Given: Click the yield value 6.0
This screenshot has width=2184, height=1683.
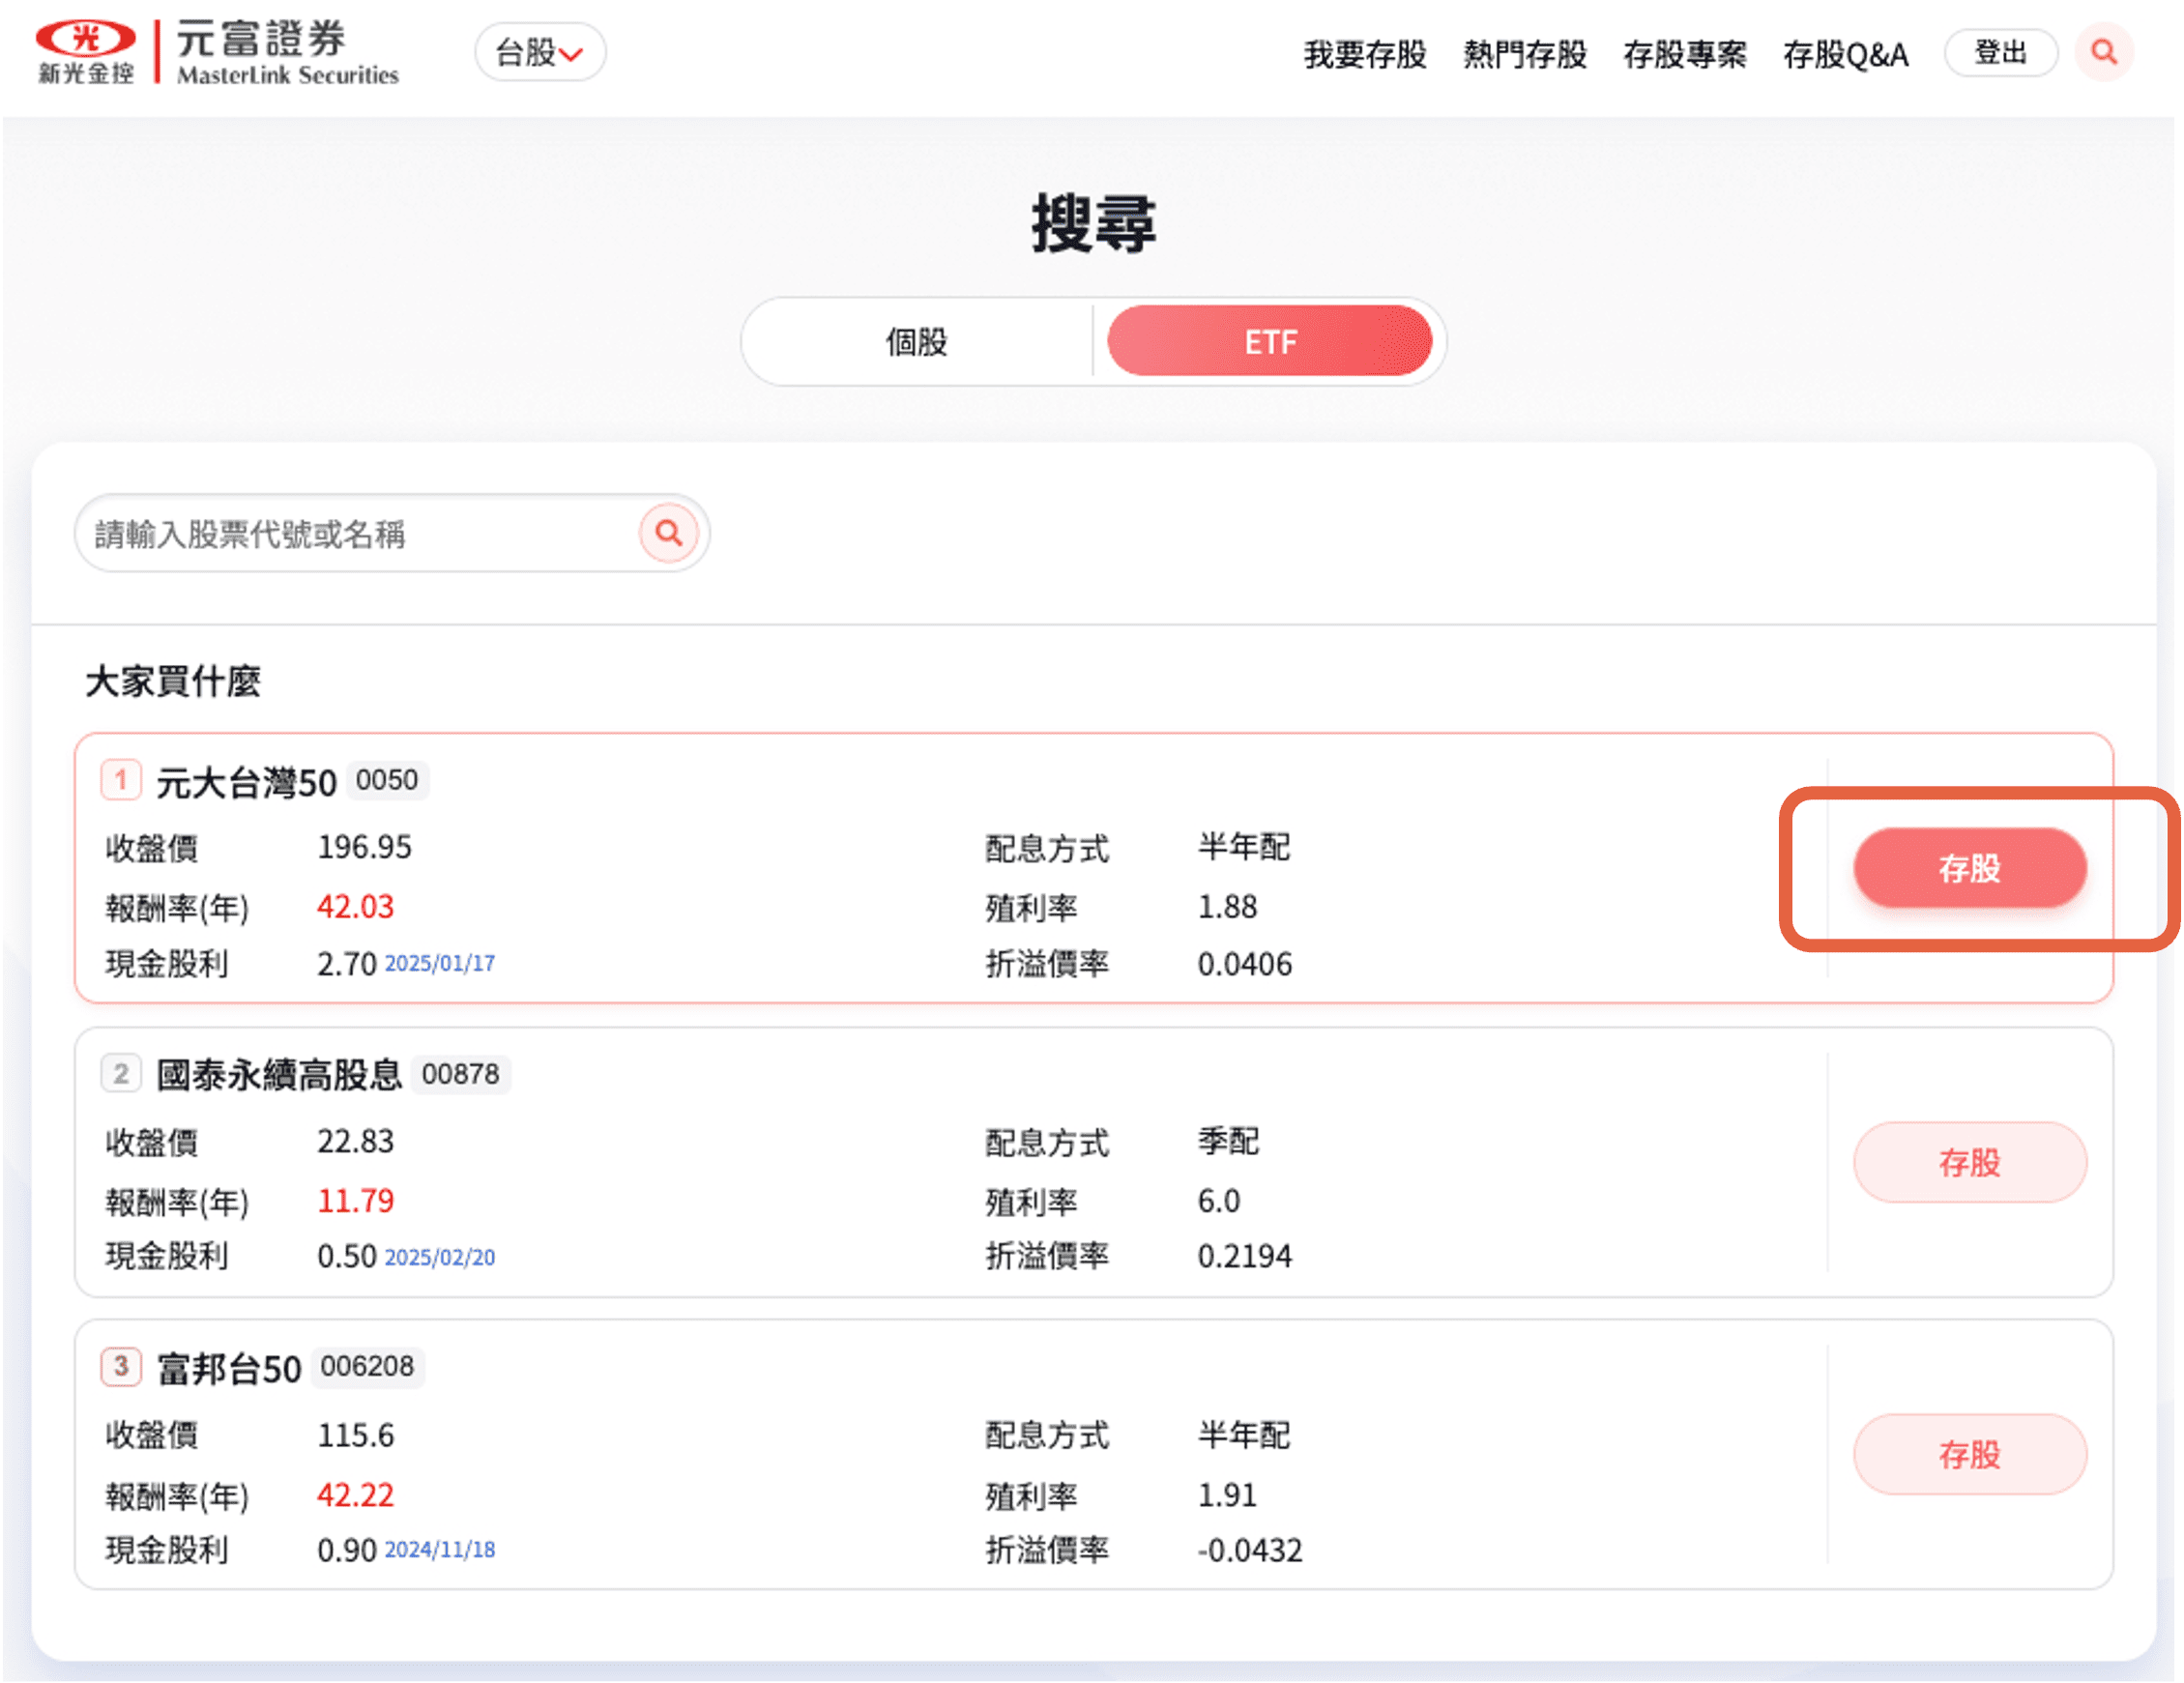Looking at the screenshot, I should [1219, 1201].
